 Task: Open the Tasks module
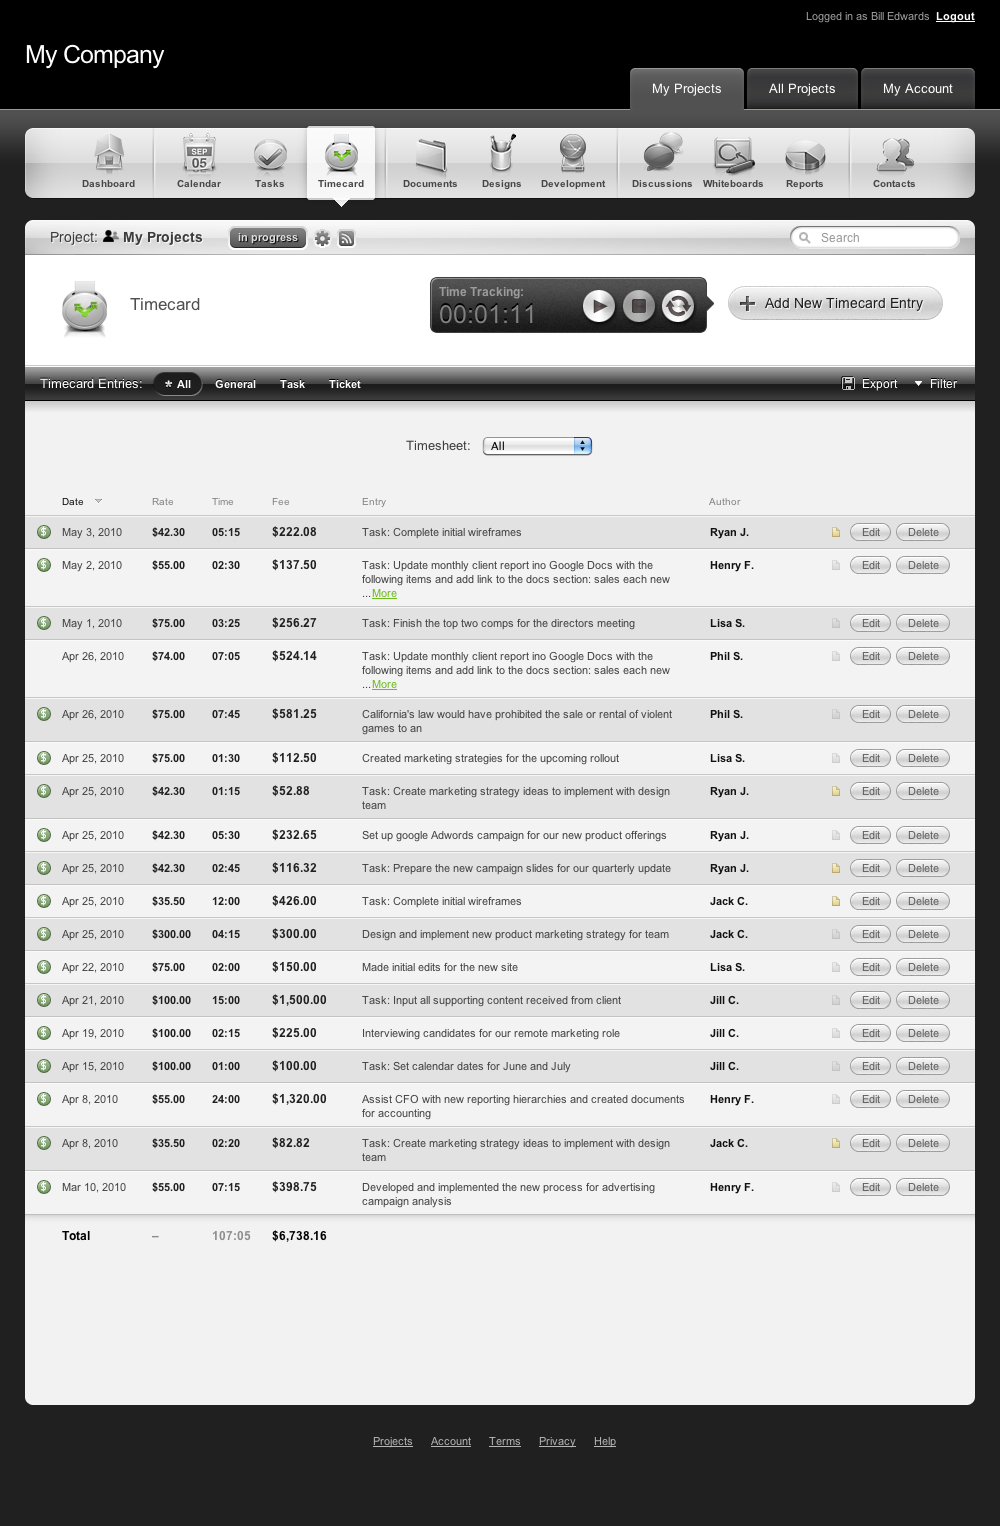coord(269,161)
